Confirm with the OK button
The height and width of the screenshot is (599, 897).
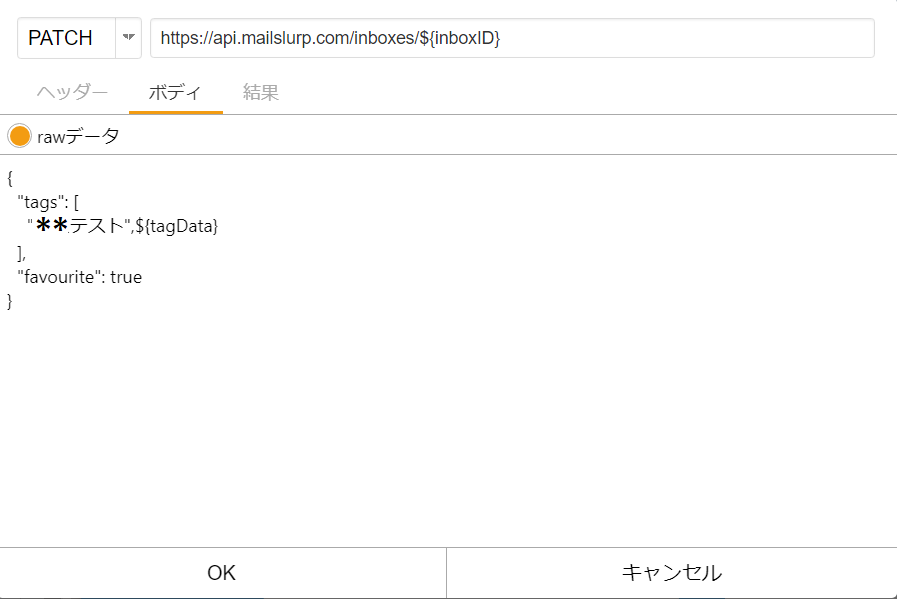tap(223, 573)
